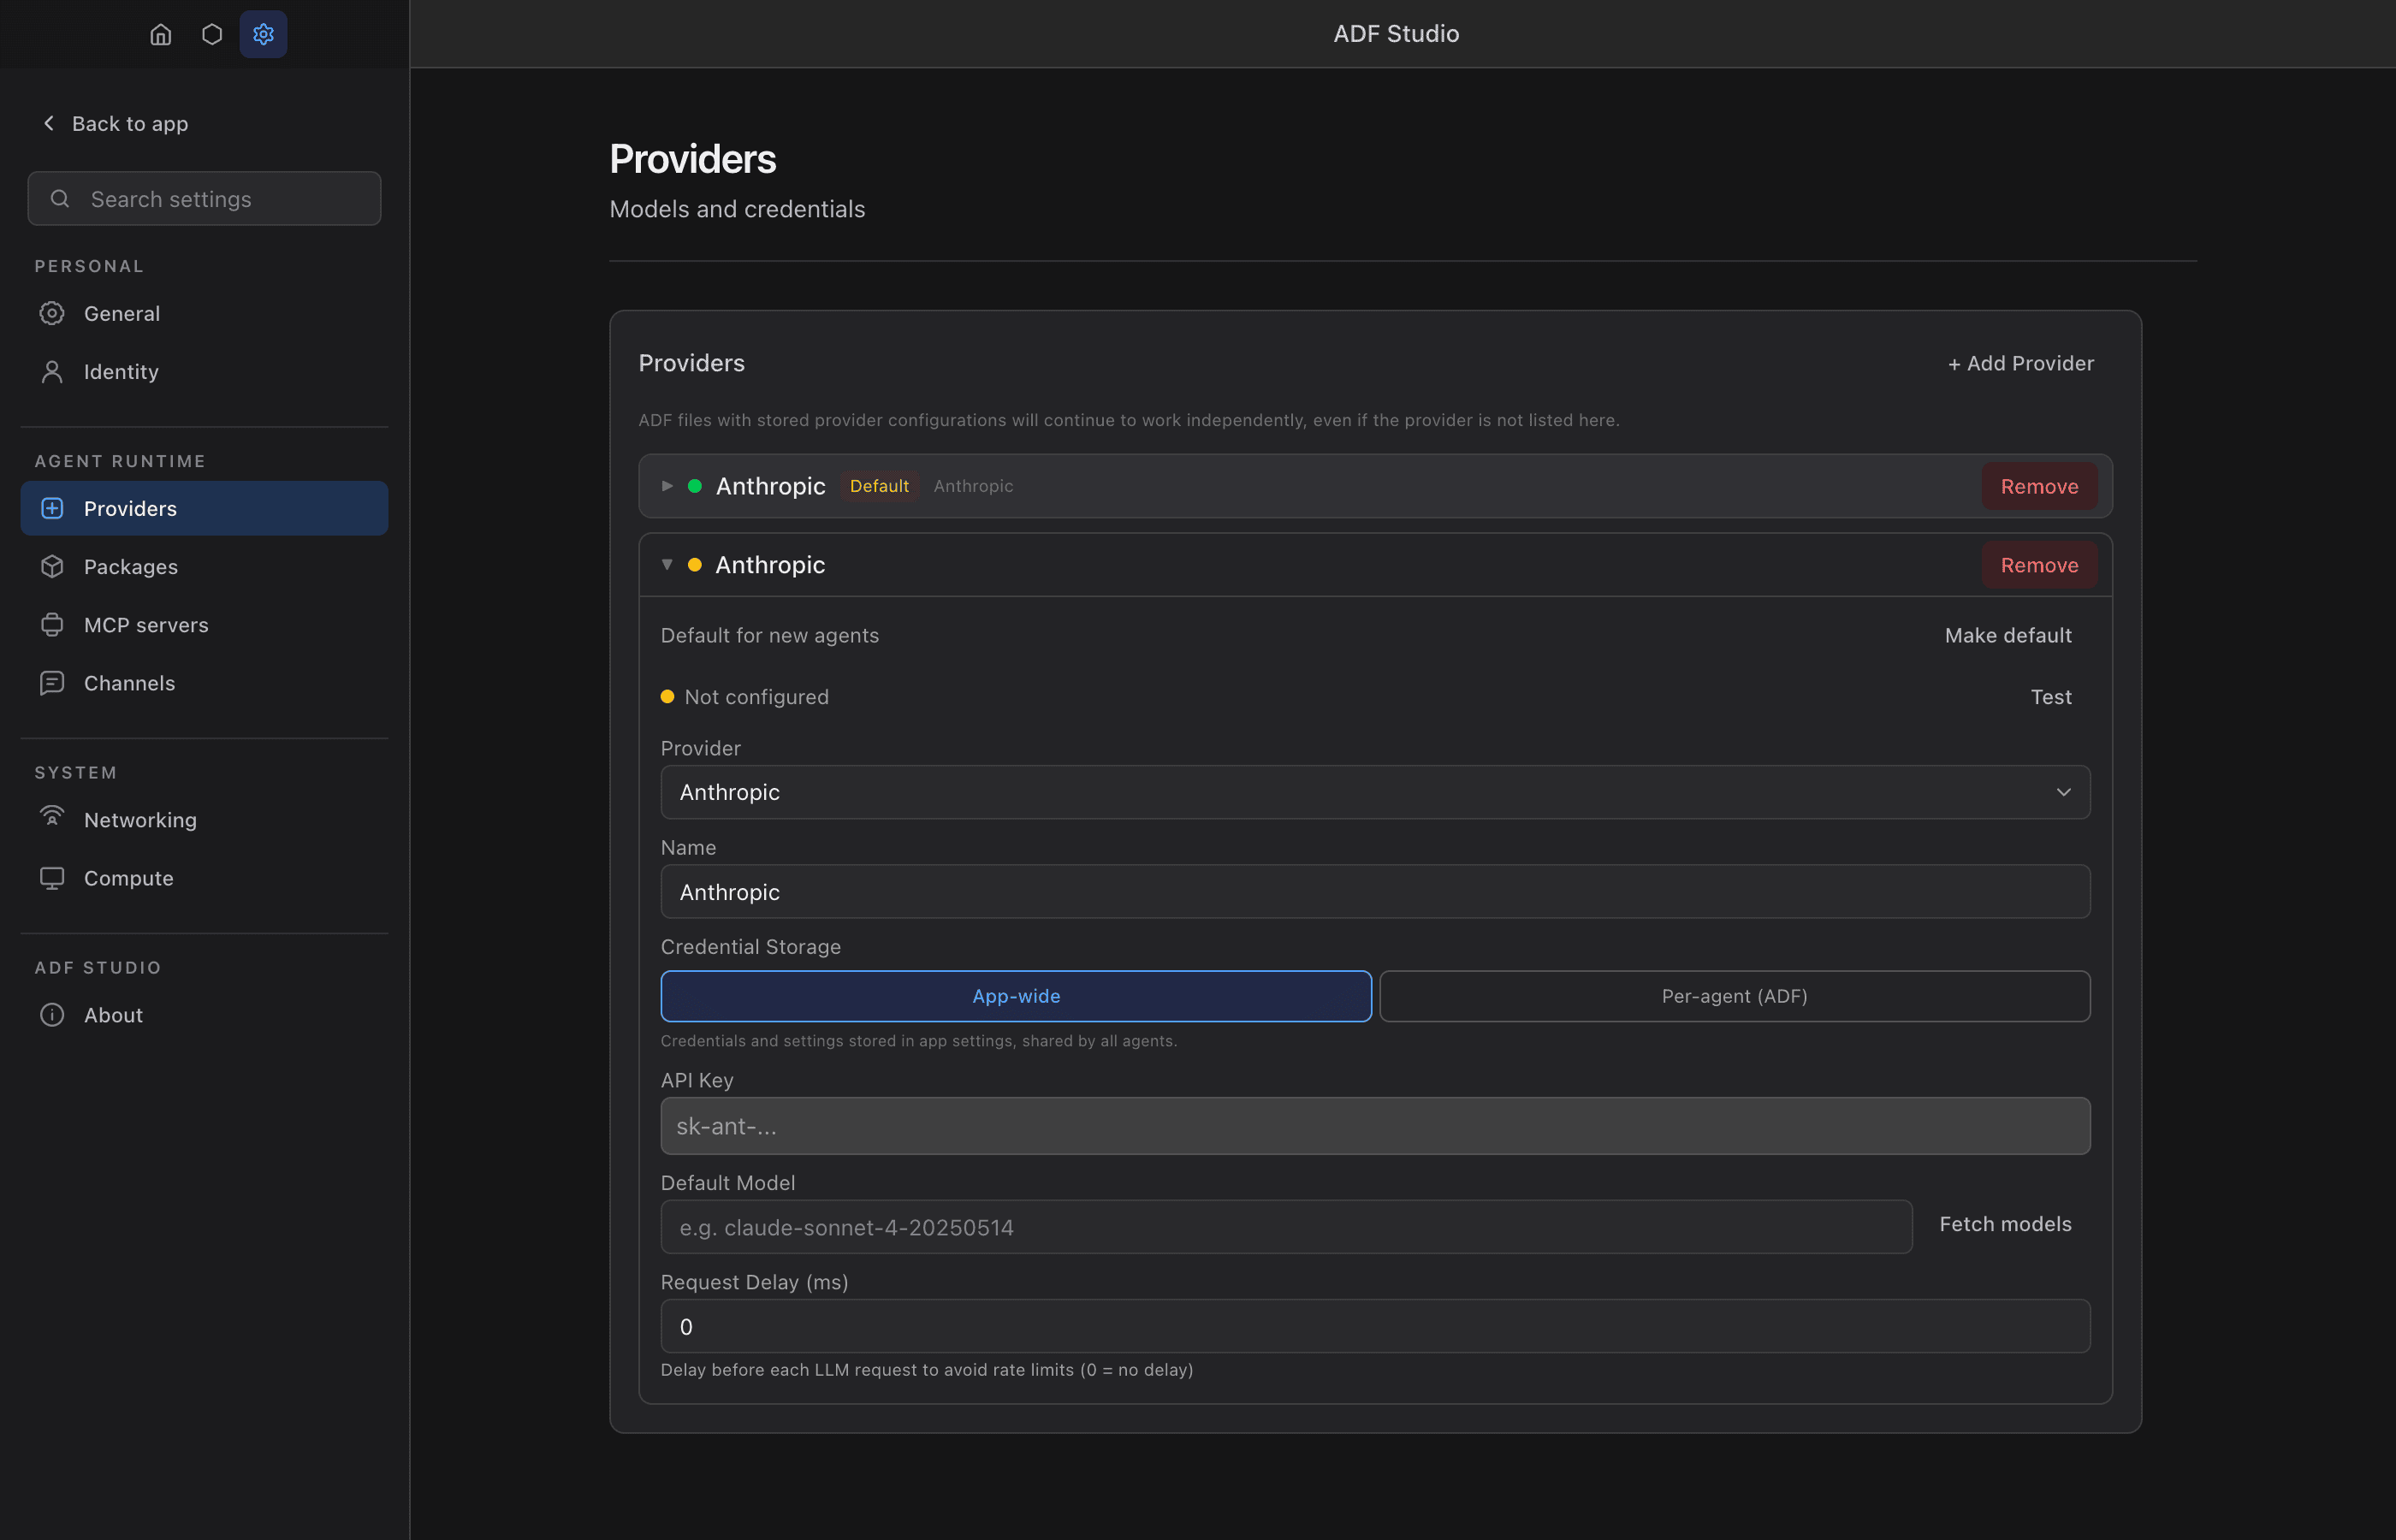The image size is (2396, 1540).
Task: Click the Compute monitor icon
Action: tap(52, 877)
